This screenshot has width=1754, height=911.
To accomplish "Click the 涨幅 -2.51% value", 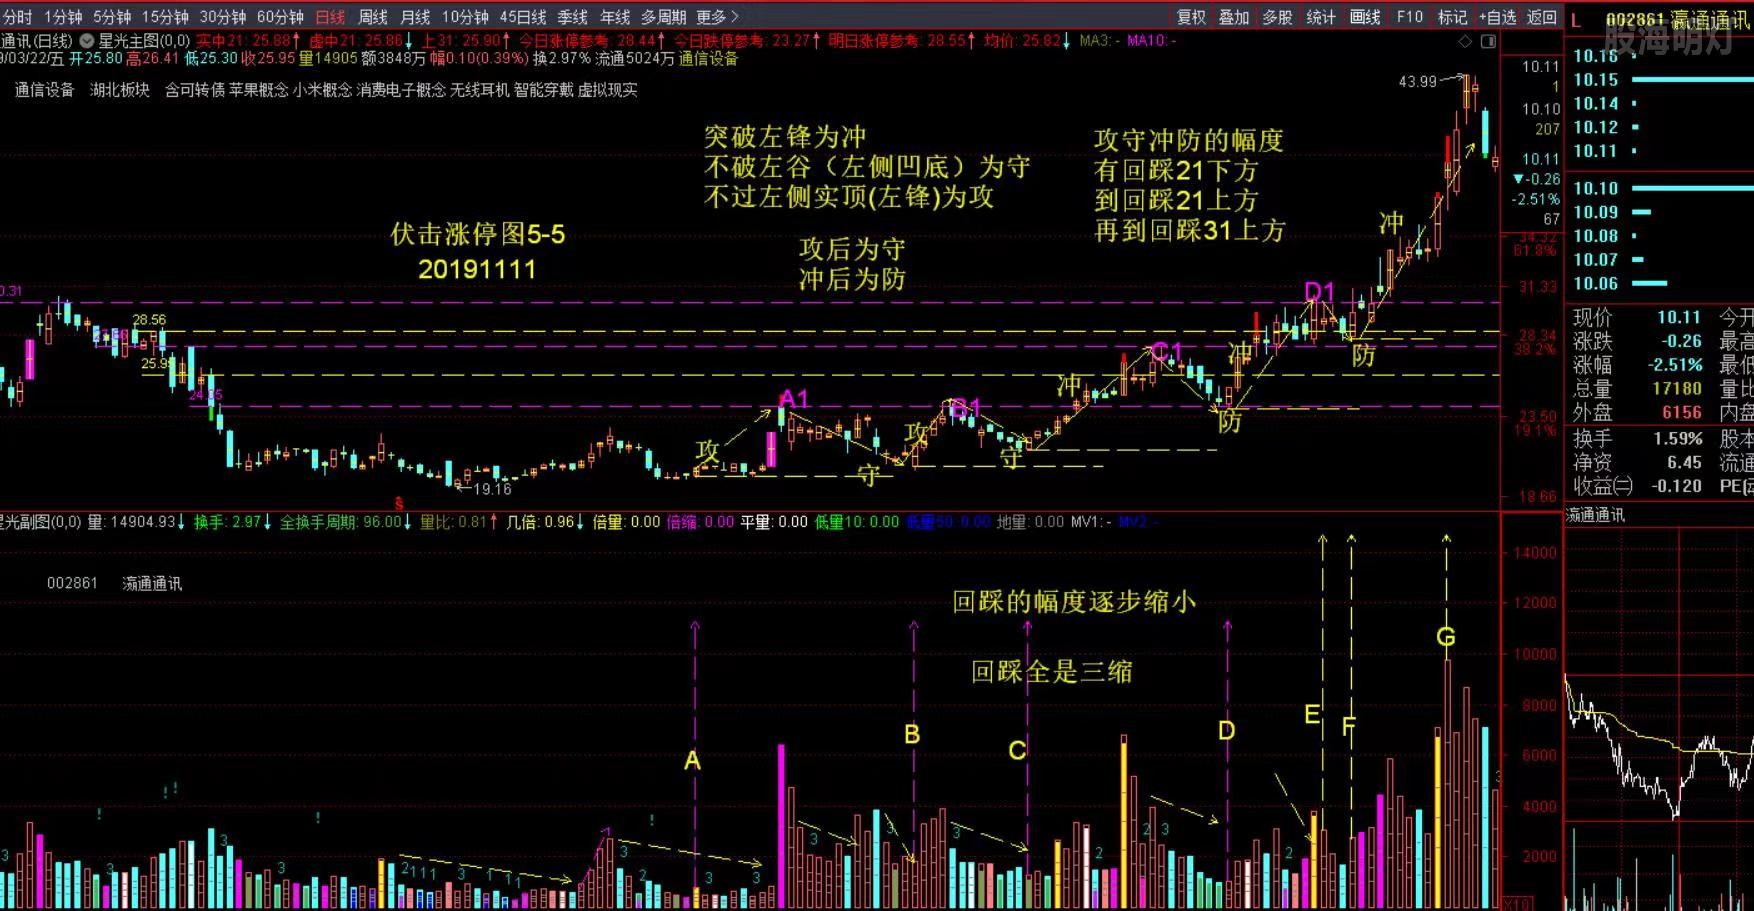I will (1676, 365).
